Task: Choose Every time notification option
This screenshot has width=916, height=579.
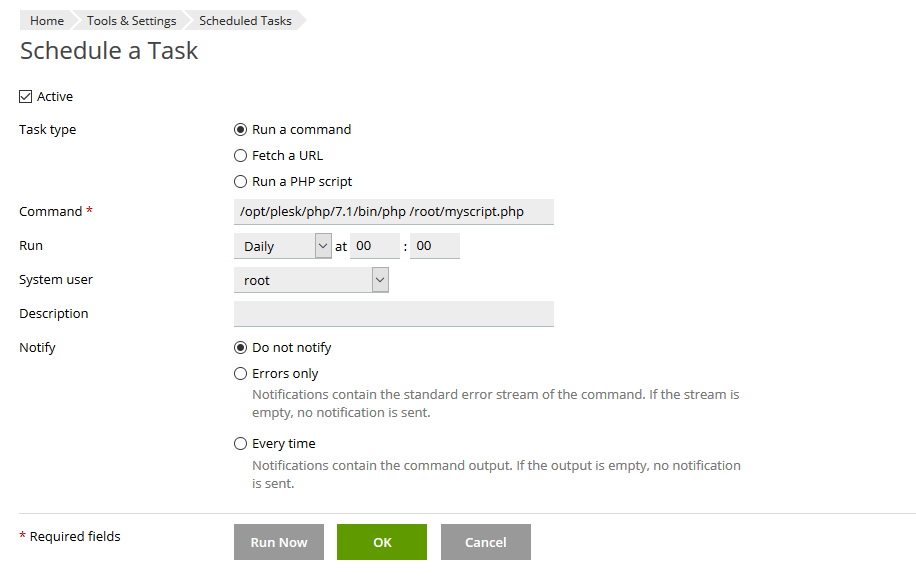Action: pyautogui.click(x=240, y=444)
